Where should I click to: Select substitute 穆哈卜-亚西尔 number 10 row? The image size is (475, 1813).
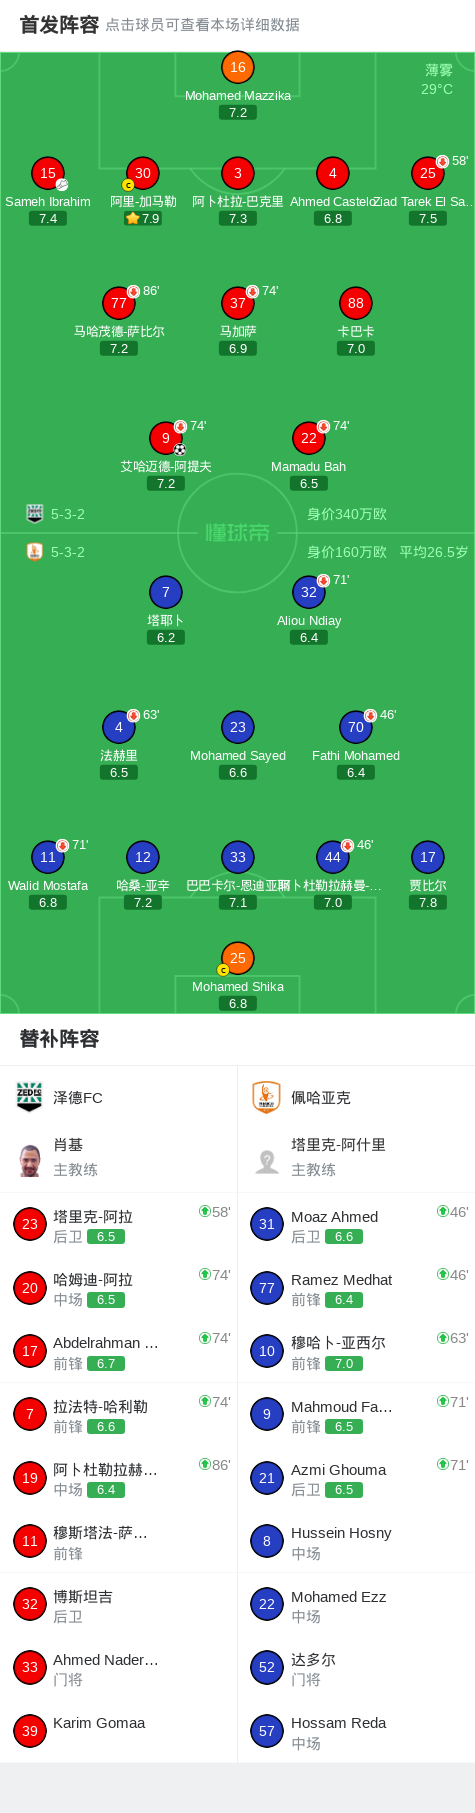356,1351
